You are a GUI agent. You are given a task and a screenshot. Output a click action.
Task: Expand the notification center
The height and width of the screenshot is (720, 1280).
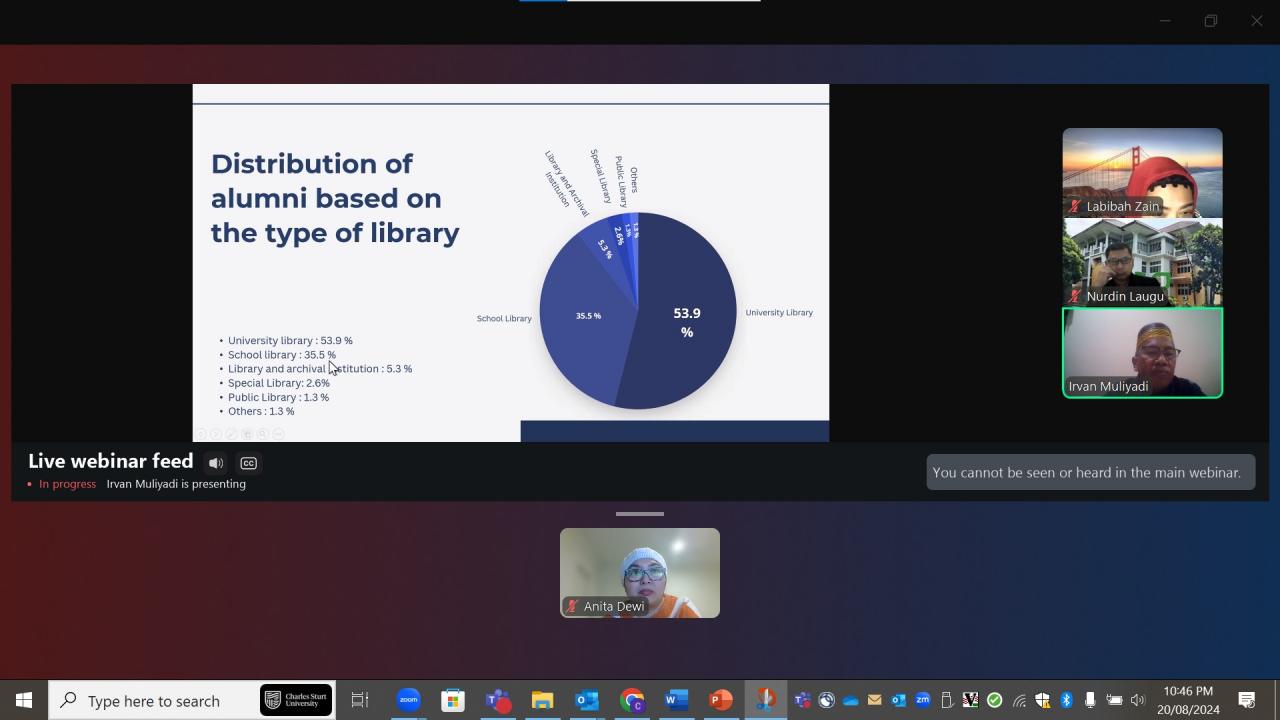(1247, 700)
